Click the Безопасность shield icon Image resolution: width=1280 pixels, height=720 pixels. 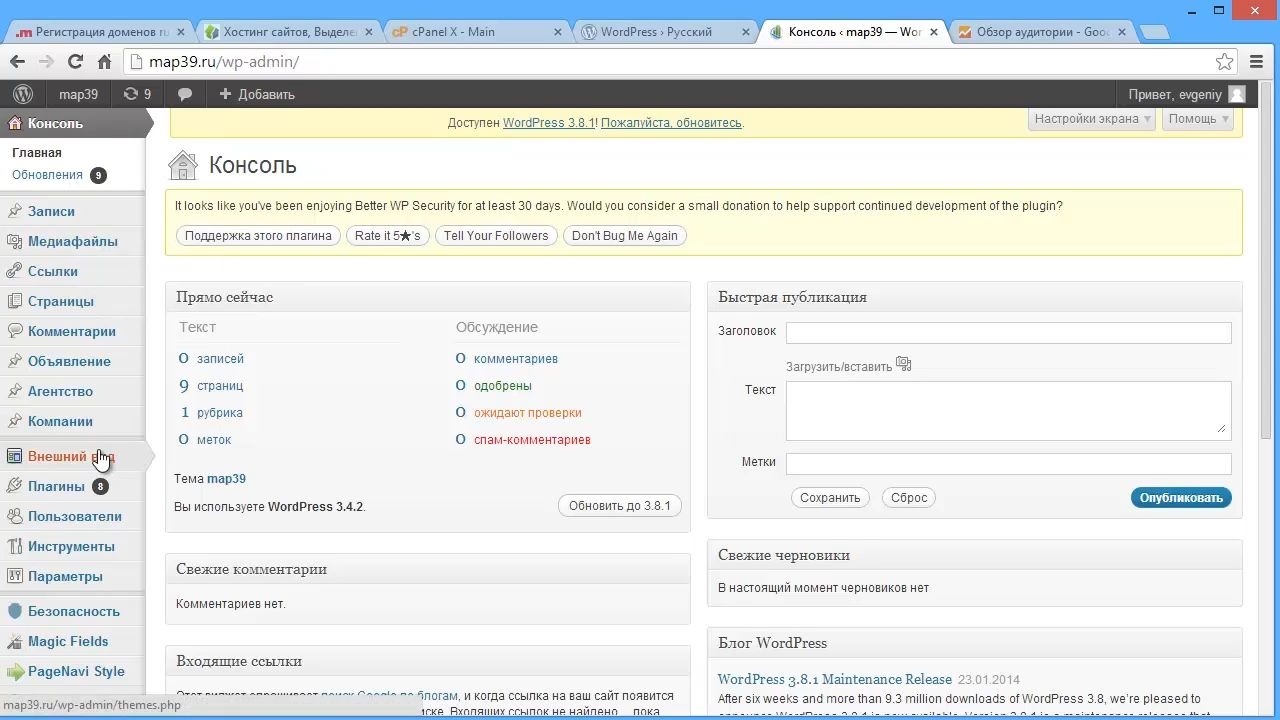coord(14,611)
